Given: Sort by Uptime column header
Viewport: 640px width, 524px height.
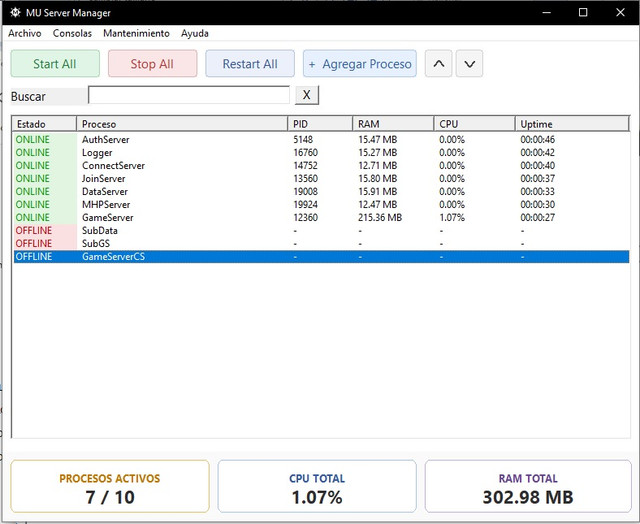Looking at the screenshot, I should pos(572,124).
